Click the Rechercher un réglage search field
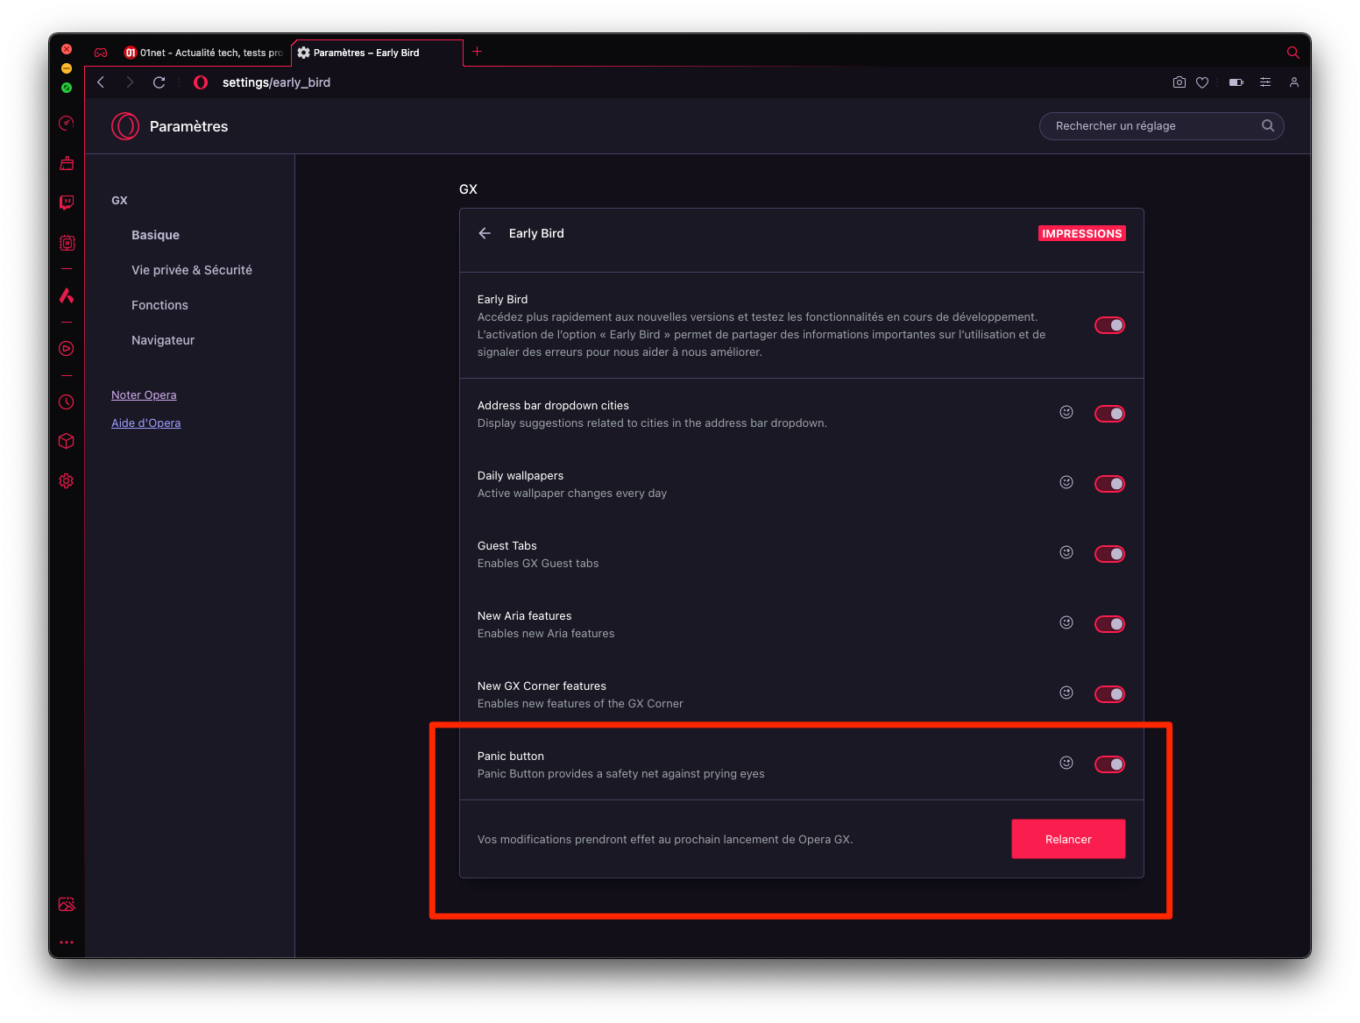Image resolution: width=1360 pixels, height=1023 pixels. click(1162, 126)
